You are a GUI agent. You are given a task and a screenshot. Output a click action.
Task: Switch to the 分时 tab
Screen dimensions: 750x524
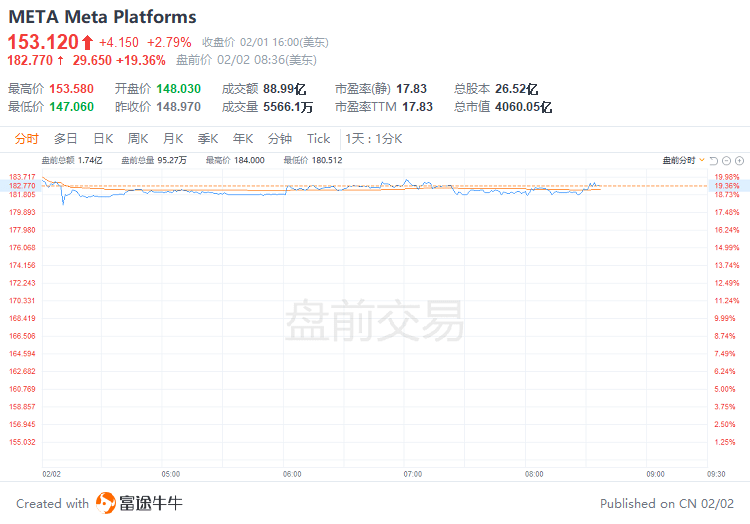27,139
